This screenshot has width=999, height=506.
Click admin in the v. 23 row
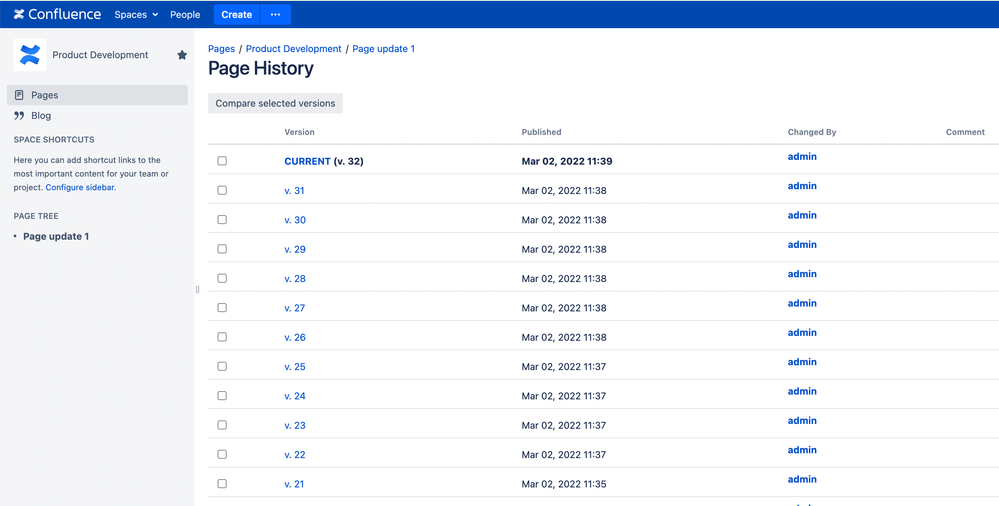point(802,421)
